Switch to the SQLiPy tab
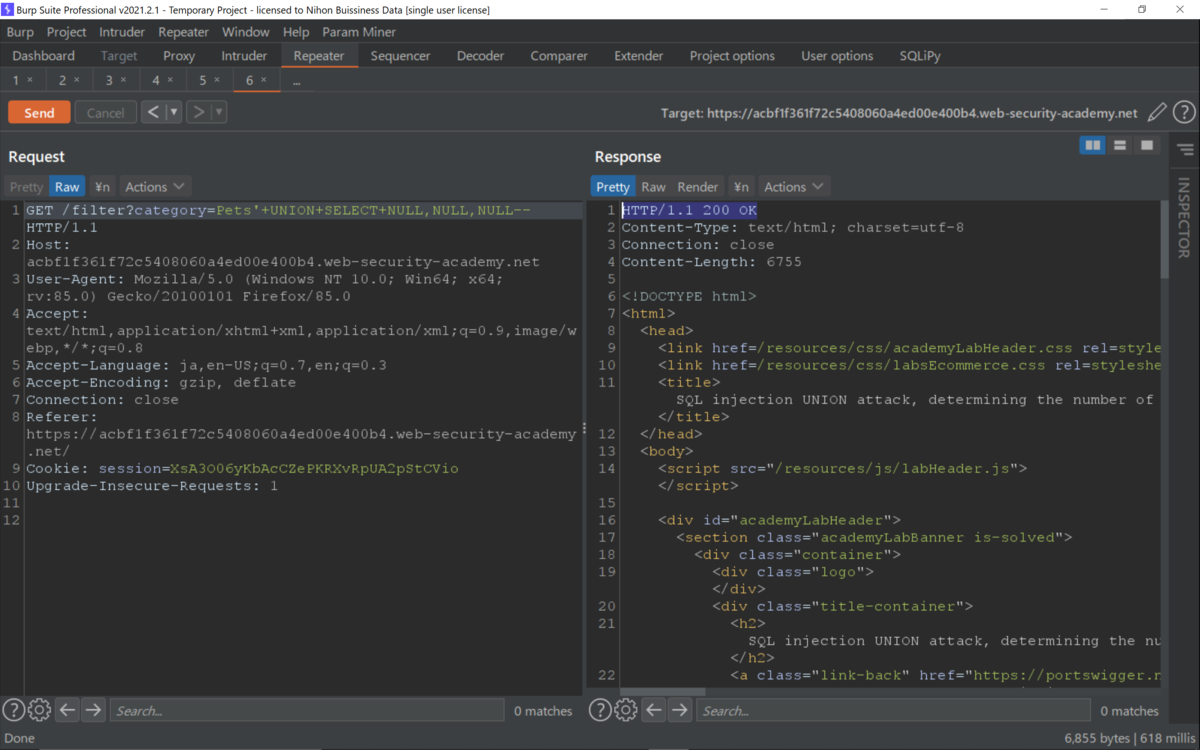1200x750 pixels. 920,56
